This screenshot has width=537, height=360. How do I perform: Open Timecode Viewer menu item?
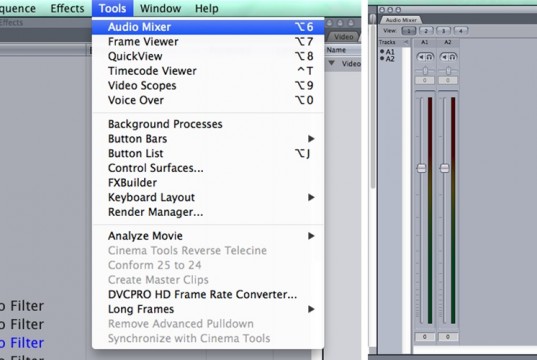pos(208,71)
